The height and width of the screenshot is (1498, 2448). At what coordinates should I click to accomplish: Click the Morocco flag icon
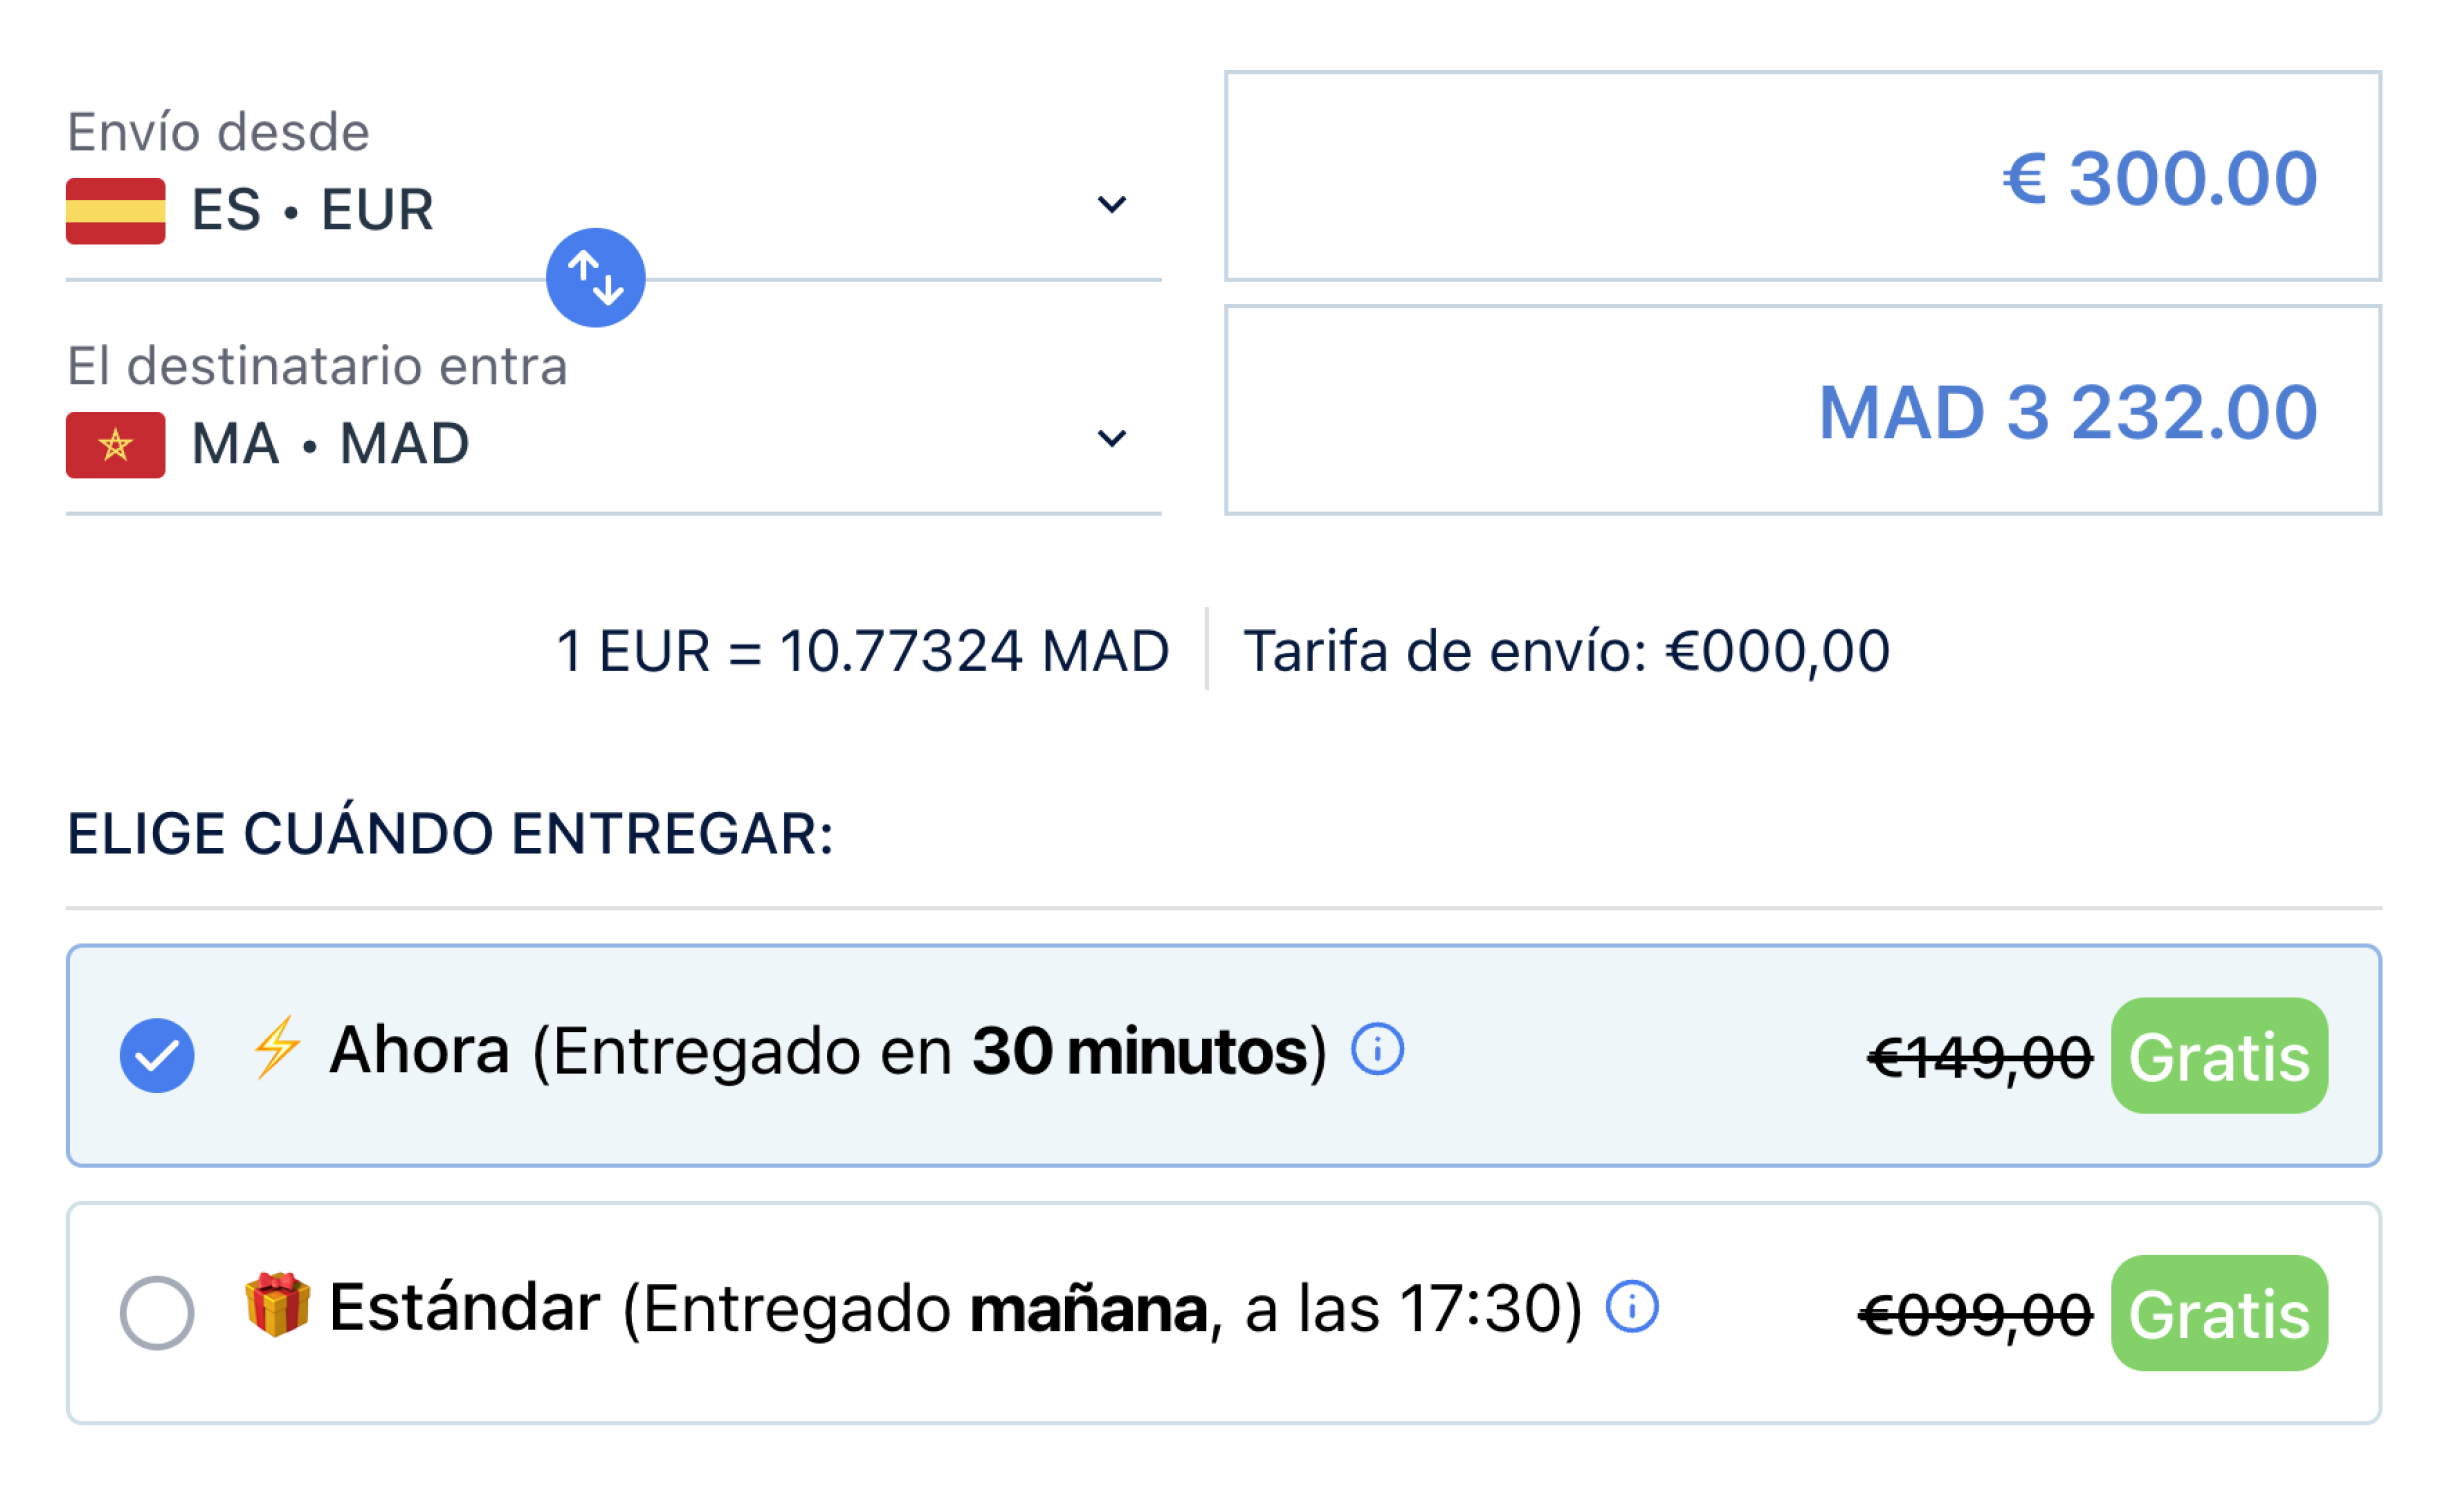115,445
